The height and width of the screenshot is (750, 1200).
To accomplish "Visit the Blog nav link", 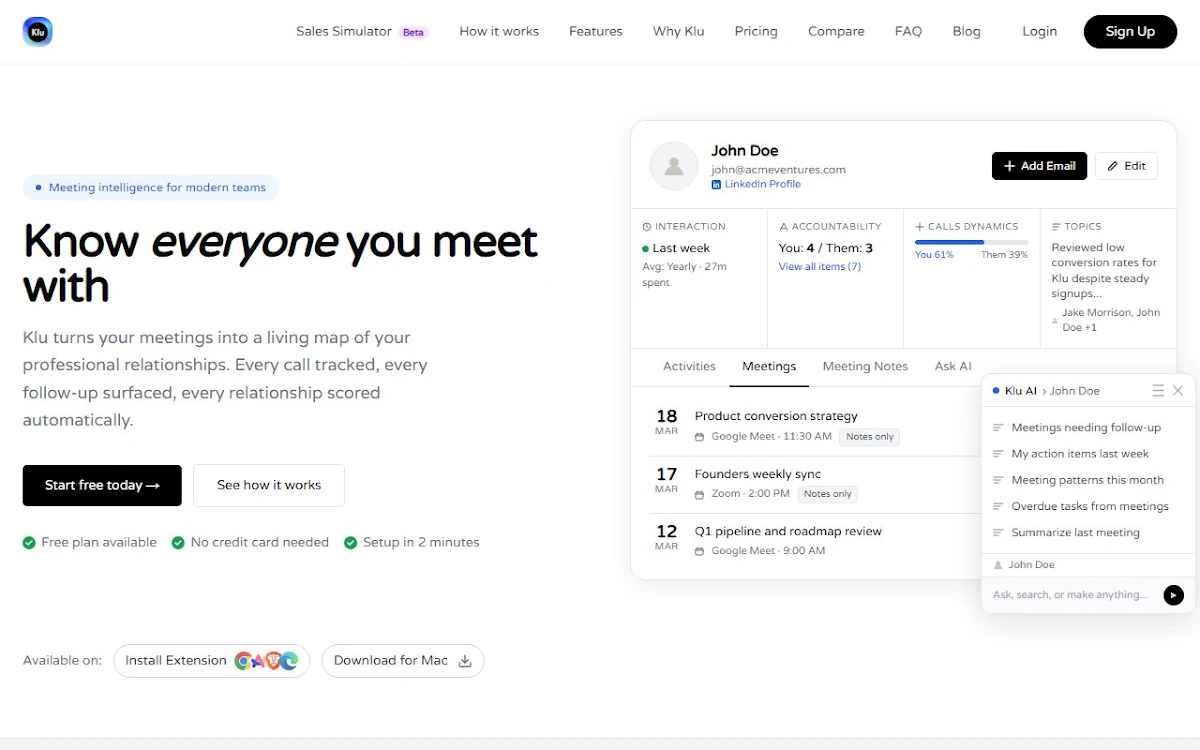I will [x=966, y=32].
